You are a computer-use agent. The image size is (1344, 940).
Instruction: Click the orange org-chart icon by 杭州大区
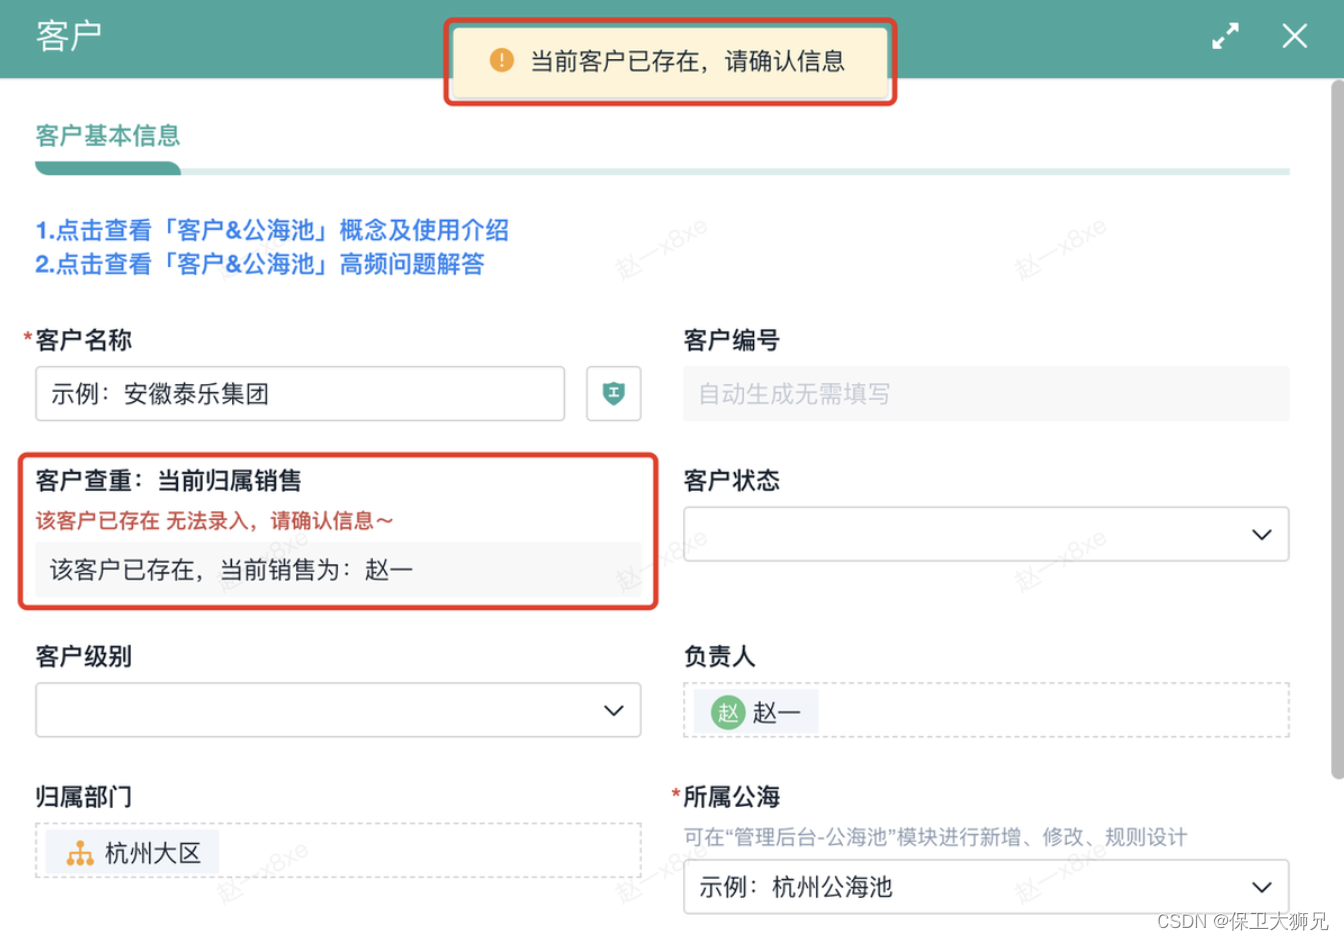tap(80, 853)
